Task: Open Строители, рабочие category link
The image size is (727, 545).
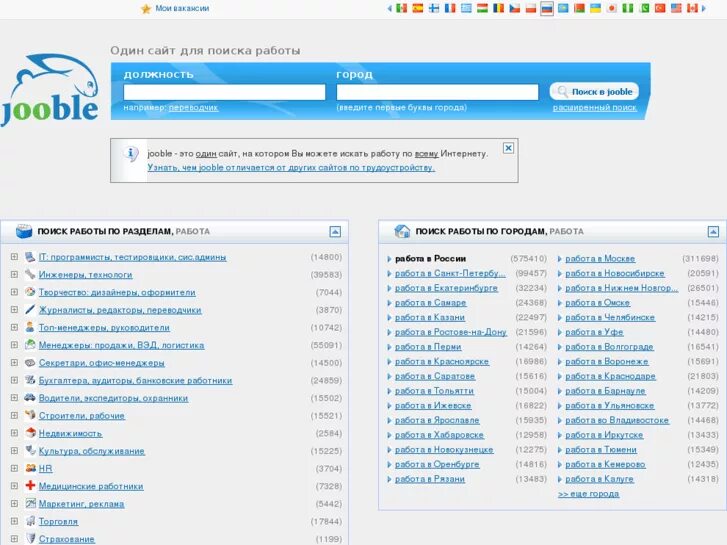Action: (82, 416)
